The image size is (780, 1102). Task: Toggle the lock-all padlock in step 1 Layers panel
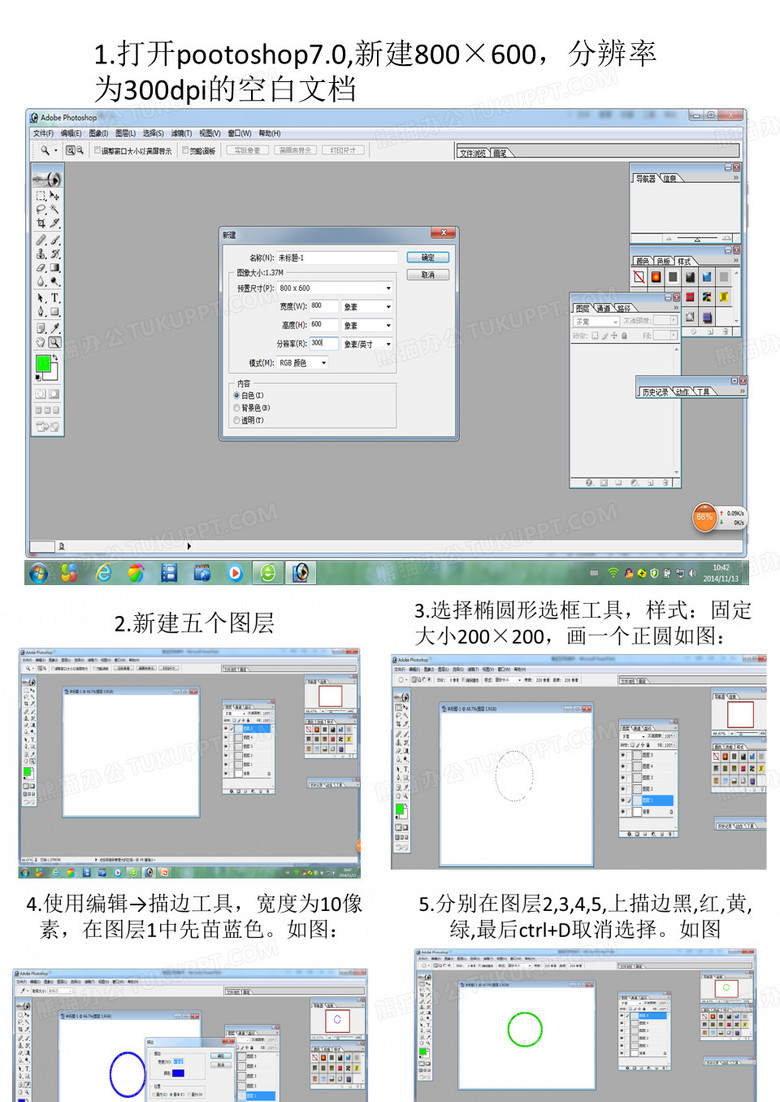(624, 336)
